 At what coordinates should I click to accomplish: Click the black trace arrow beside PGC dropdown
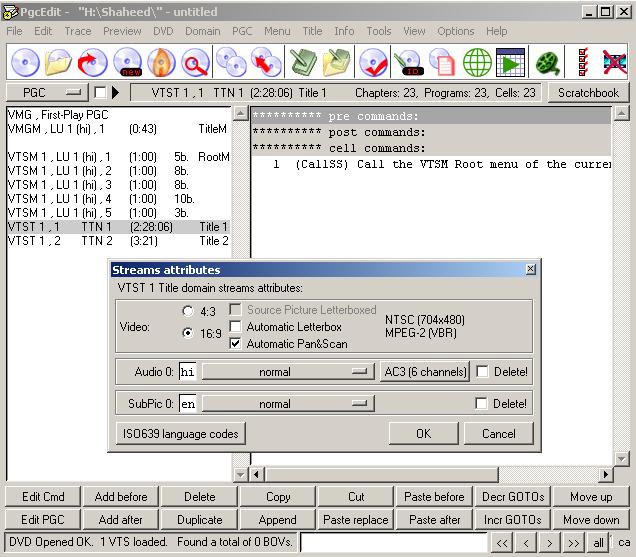pos(115,92)
